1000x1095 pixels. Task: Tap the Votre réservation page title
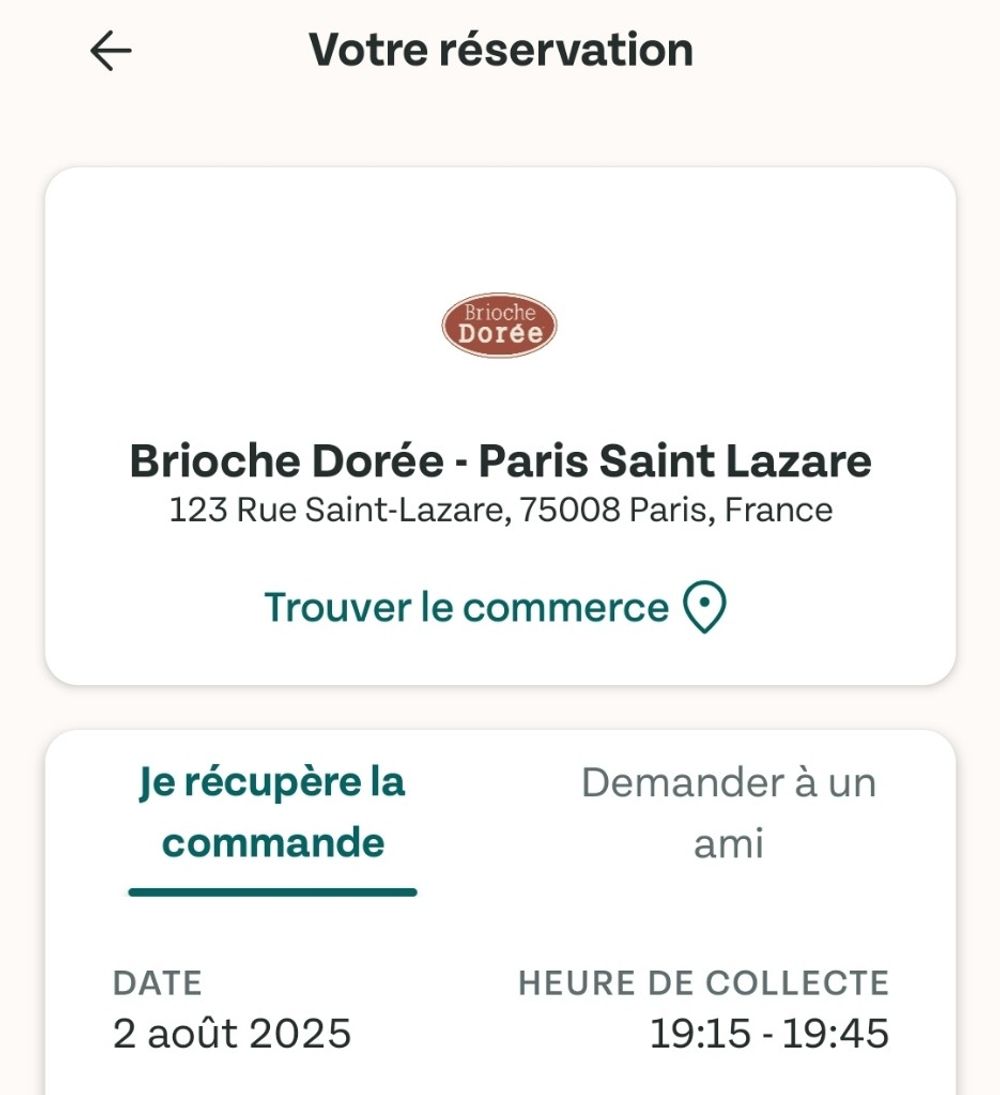[x=501, y=50]
